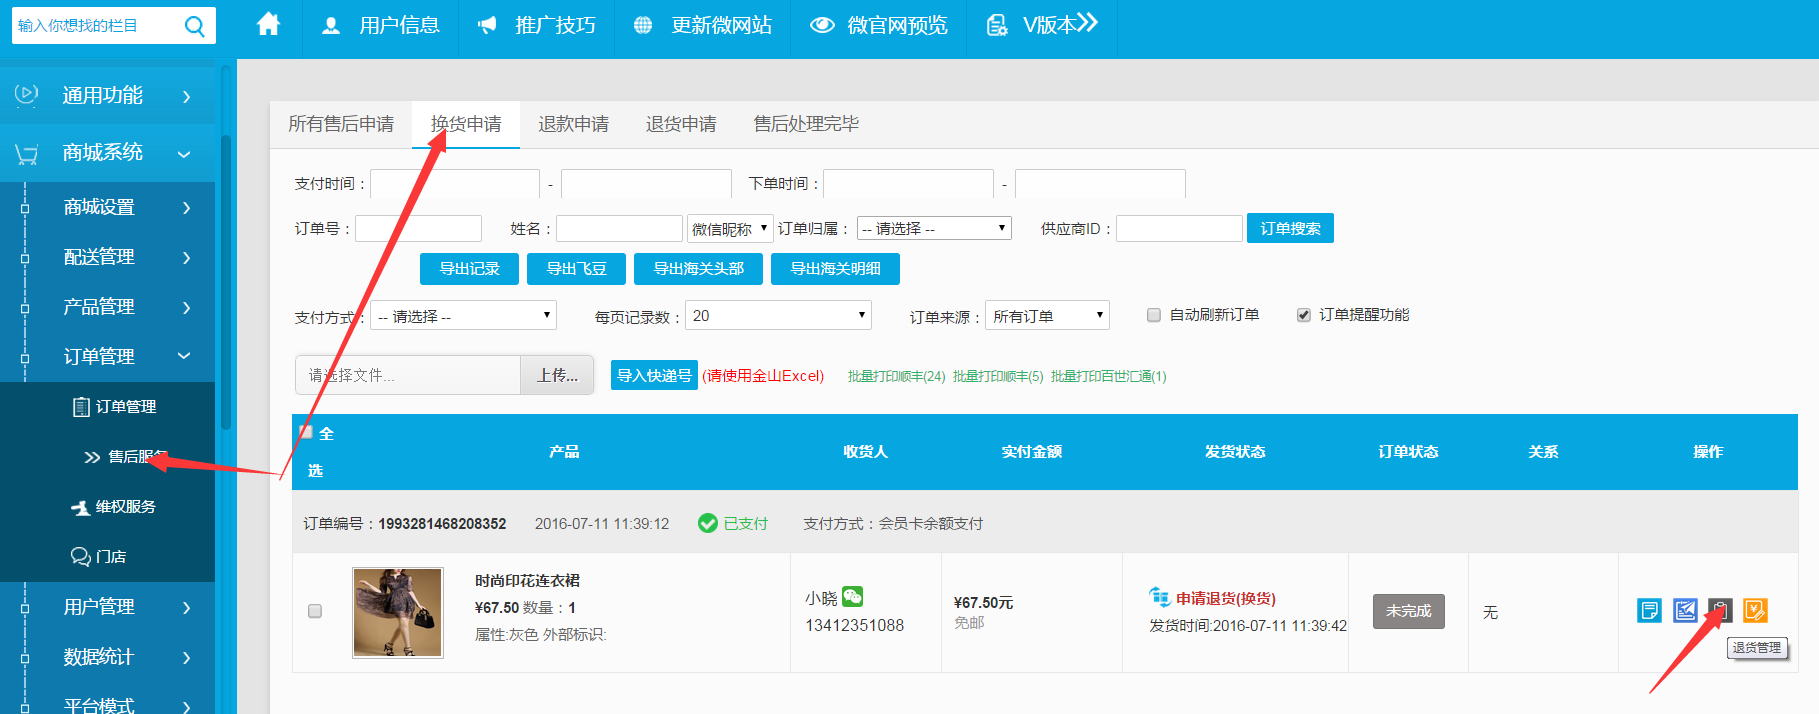Click the home icon in top bar

point(268,24)
